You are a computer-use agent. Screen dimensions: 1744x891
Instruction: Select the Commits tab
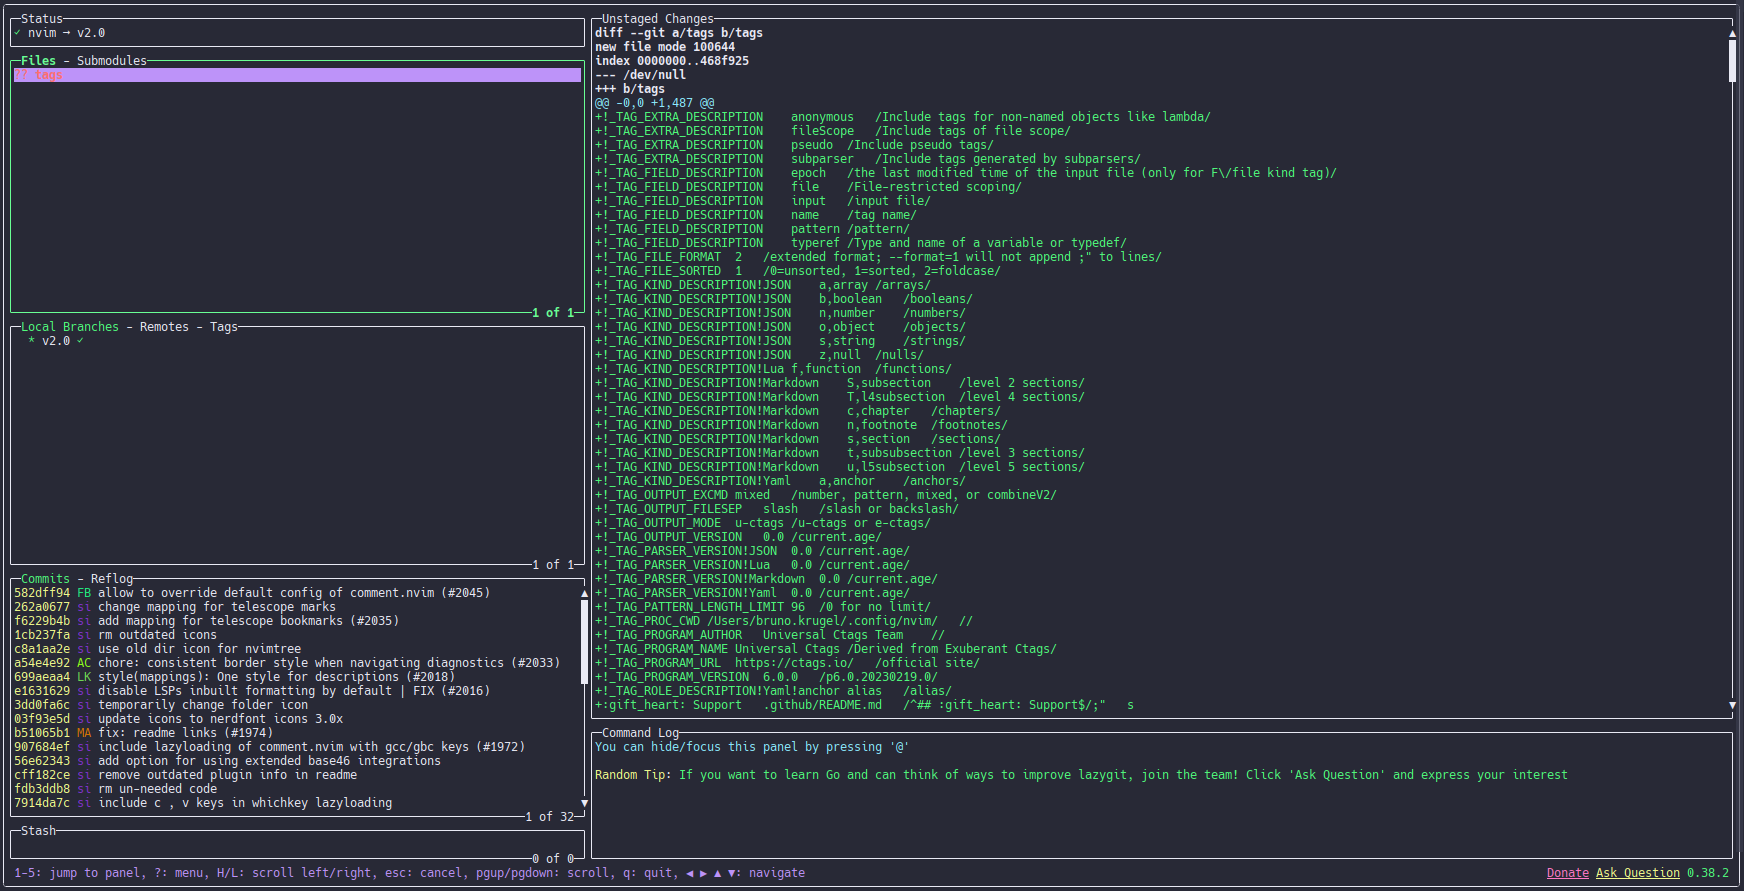[45, 579]
